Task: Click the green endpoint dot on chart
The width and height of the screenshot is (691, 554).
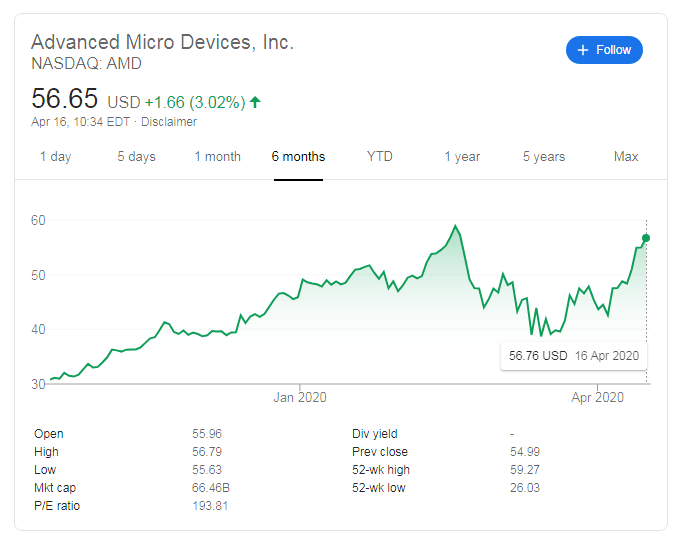Action: (x=646, y=238)
